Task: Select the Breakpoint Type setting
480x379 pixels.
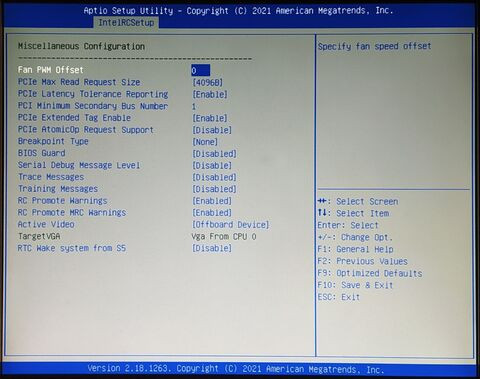Action: pos(53,141)
